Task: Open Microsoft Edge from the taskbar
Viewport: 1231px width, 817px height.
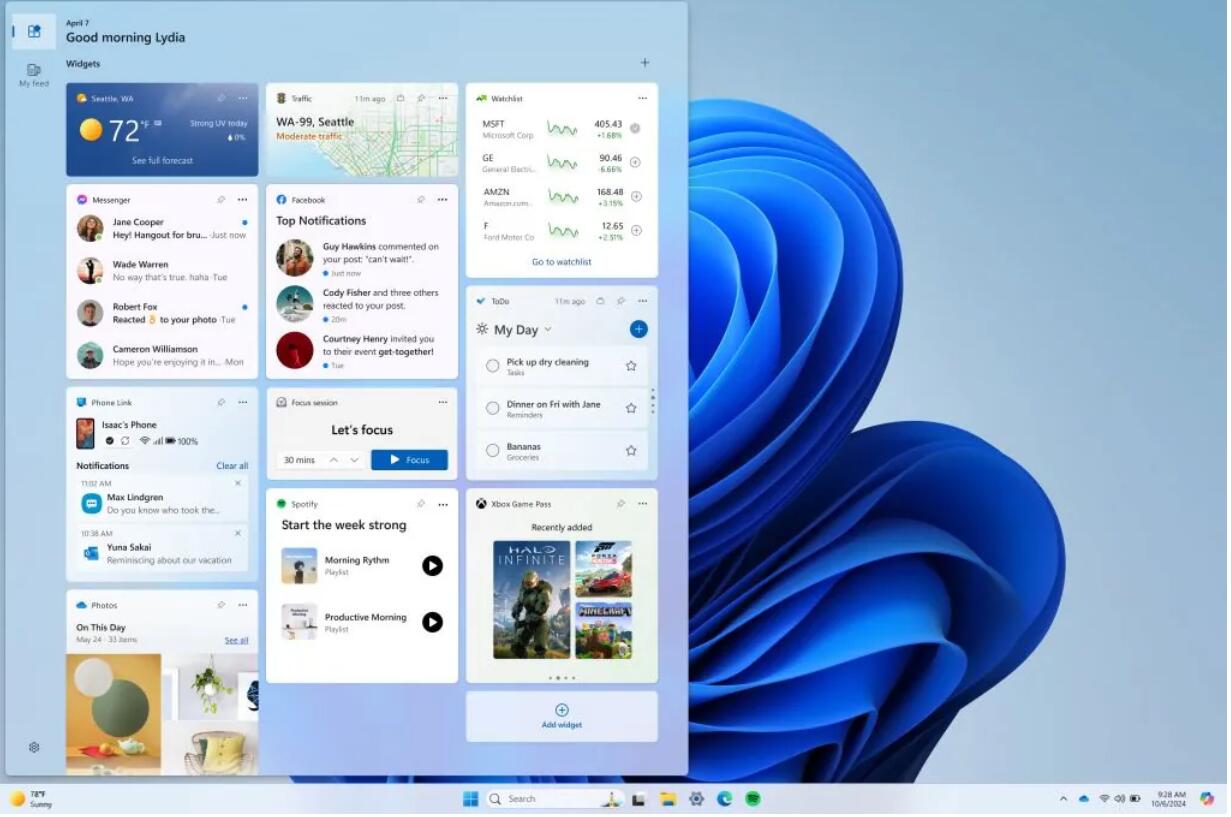Action: click(x=727, y=801)
